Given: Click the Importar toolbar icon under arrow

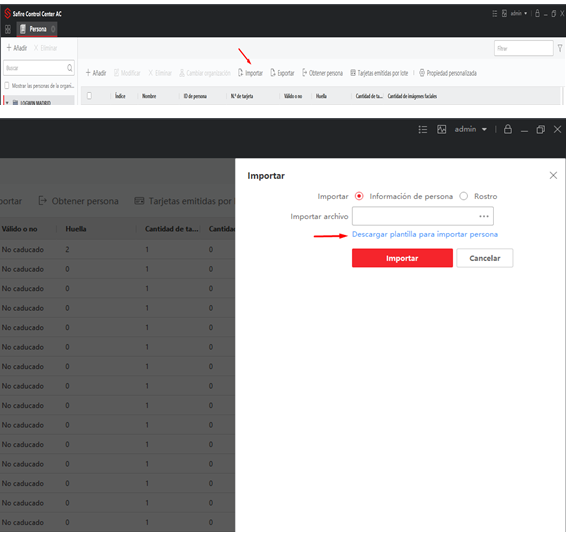Looking at the screenshot, I should click(x=250, y=73).
